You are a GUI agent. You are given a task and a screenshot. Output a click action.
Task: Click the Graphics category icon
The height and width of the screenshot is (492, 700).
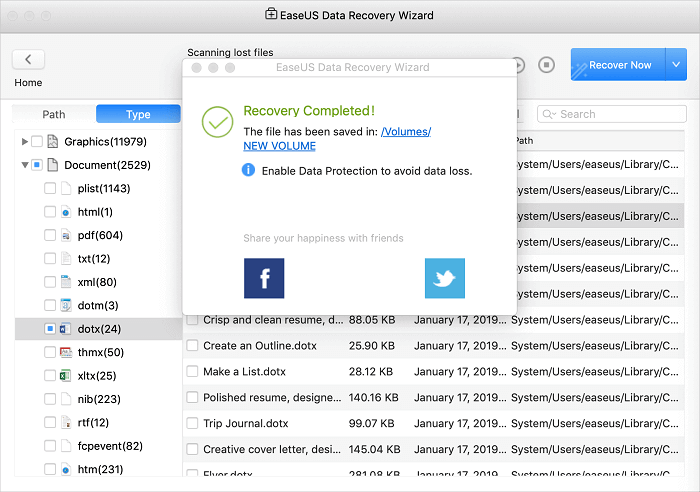pos(53,142)
